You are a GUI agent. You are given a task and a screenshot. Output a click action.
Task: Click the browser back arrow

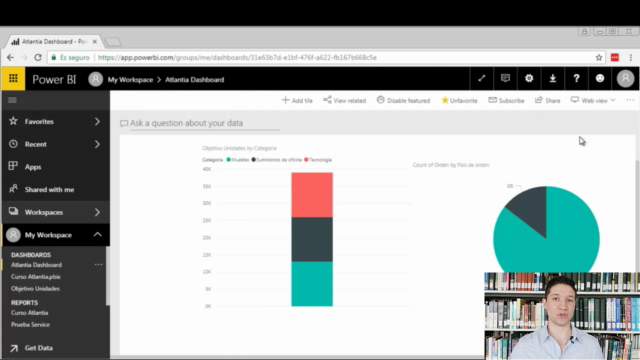(x=10, y=58)
